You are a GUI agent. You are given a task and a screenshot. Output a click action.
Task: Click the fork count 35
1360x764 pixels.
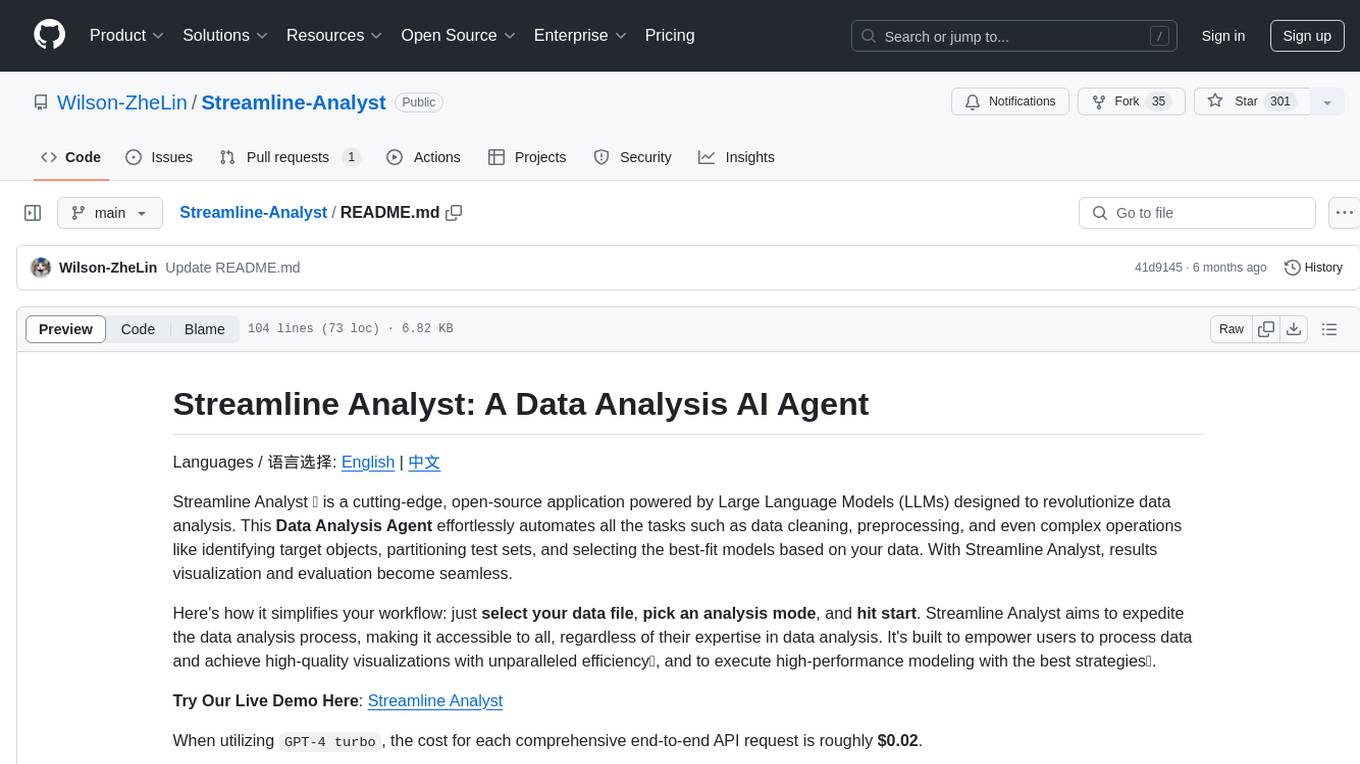[1159, 102]
